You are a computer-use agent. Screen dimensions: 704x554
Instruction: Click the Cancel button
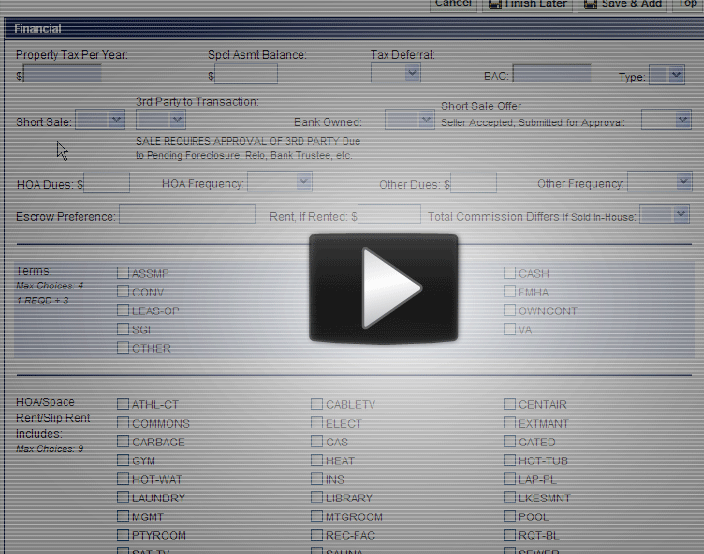point(453,4)
